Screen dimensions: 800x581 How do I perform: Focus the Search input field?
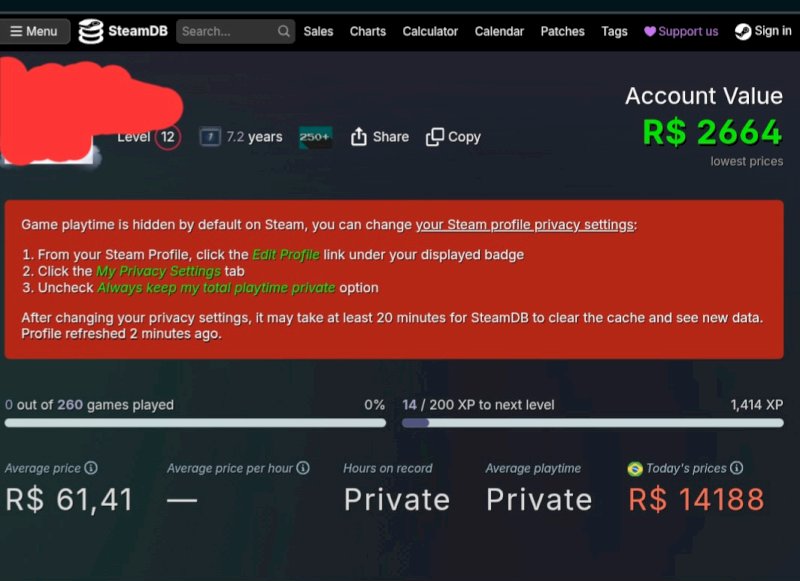235,31
